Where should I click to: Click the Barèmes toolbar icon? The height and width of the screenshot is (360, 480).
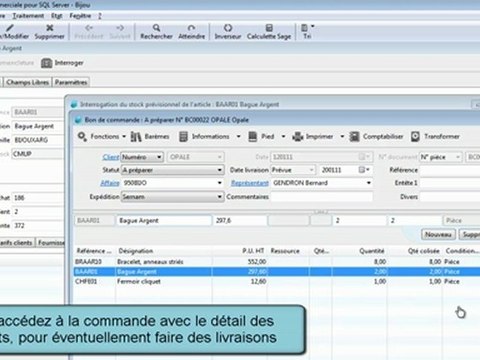[x=136, y=137]
